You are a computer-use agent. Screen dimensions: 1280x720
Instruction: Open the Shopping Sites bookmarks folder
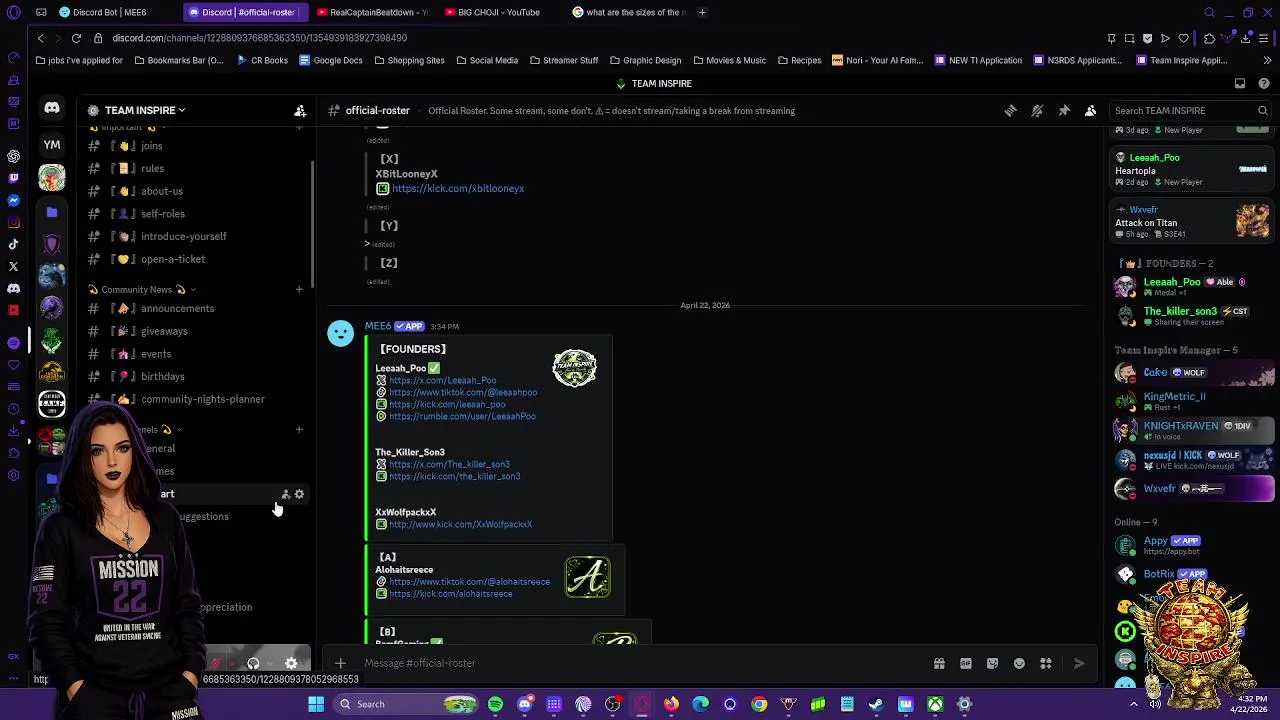pos(409,60)
